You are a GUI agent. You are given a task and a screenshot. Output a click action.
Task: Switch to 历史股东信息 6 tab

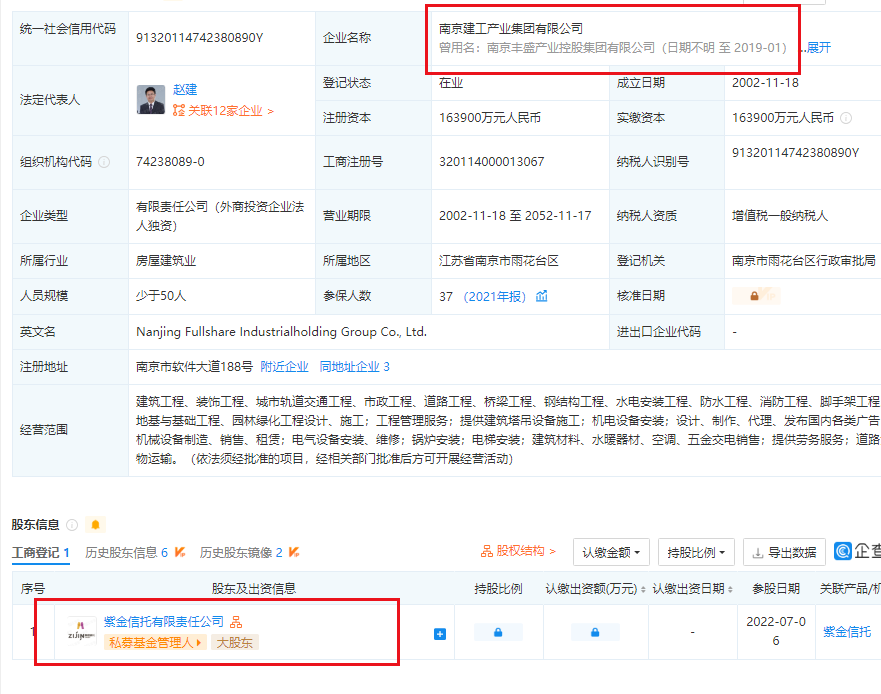[126, 553]
